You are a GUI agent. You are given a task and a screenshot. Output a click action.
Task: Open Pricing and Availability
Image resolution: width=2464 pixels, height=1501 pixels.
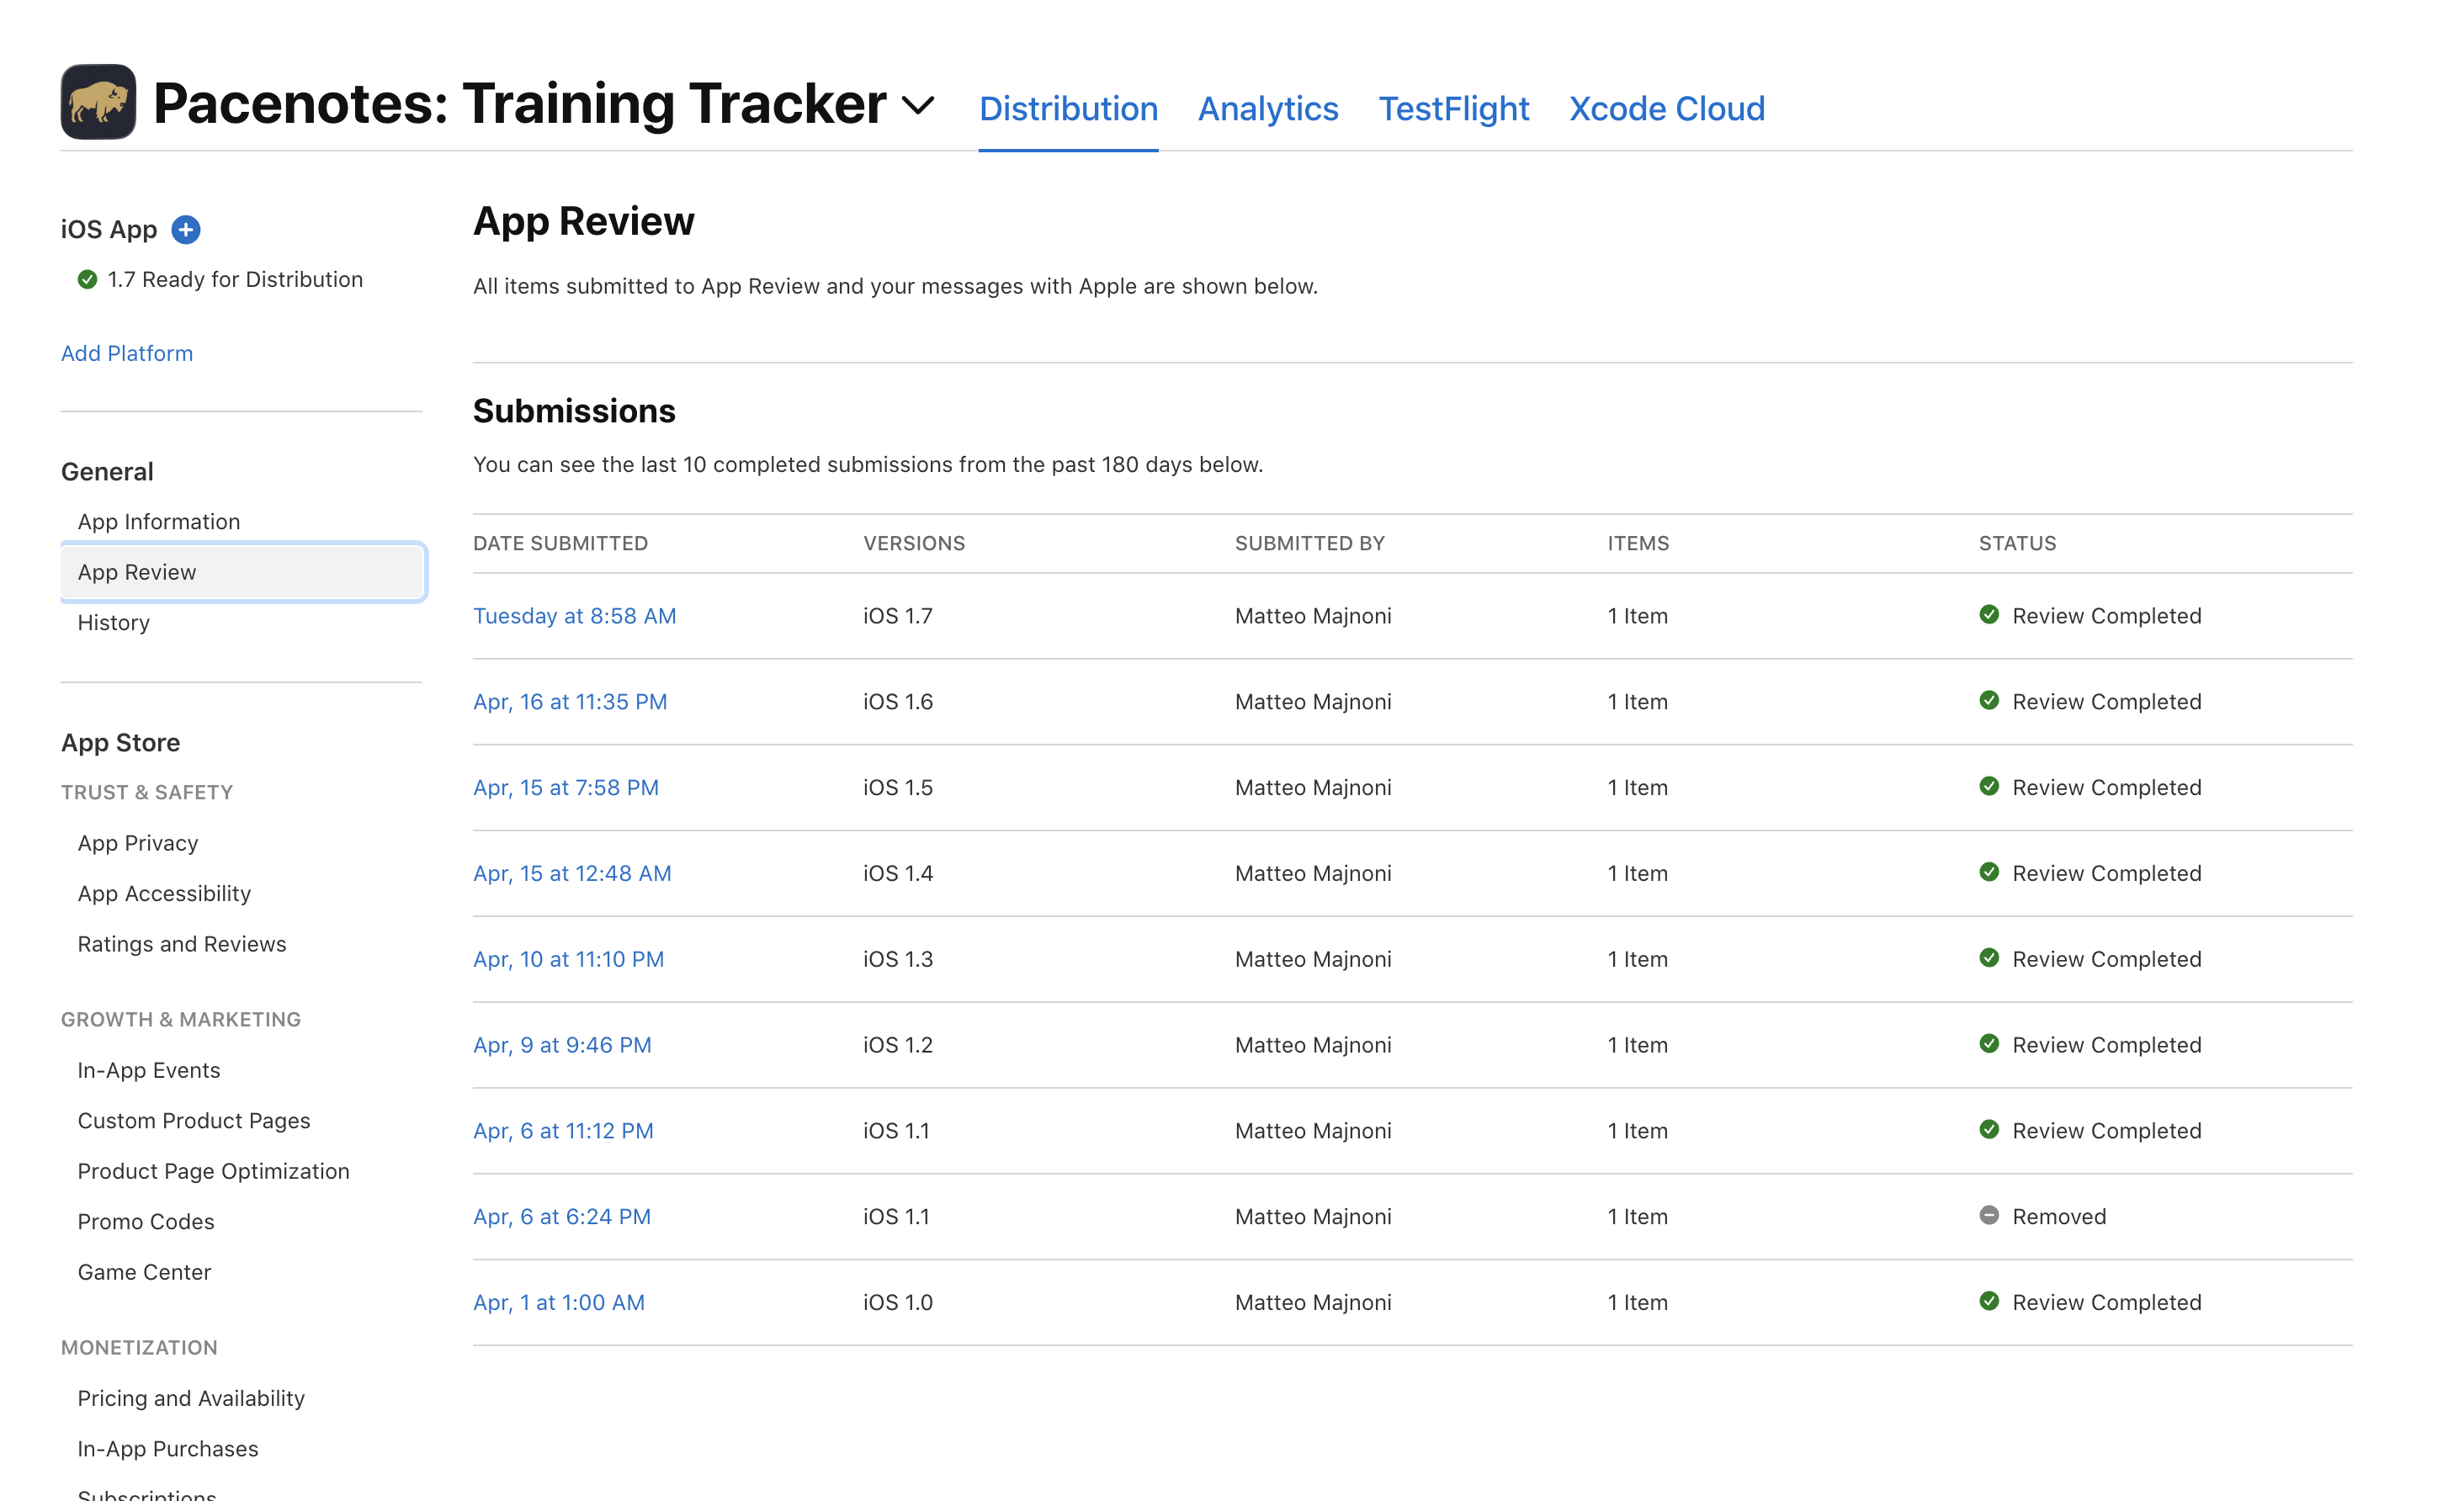tap(192, 1398)
